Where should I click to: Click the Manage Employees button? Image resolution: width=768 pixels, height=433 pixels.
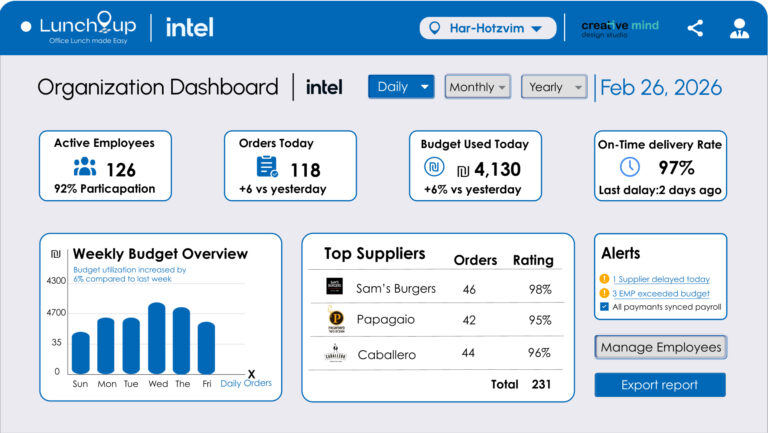point(660,347)
